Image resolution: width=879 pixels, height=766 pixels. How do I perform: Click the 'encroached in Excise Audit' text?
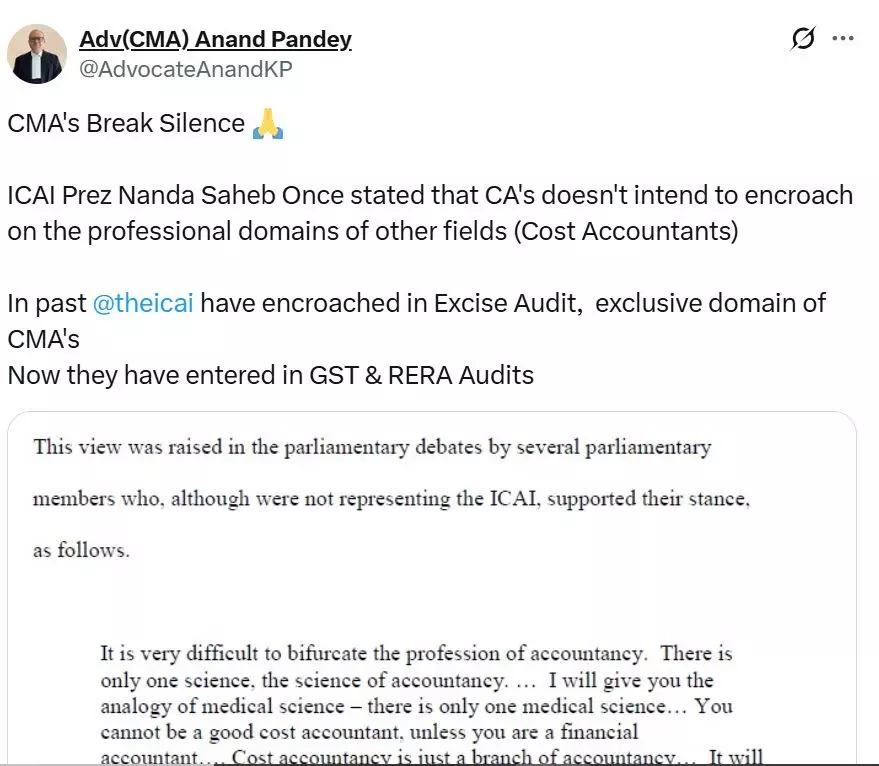[x=419, y=303]
